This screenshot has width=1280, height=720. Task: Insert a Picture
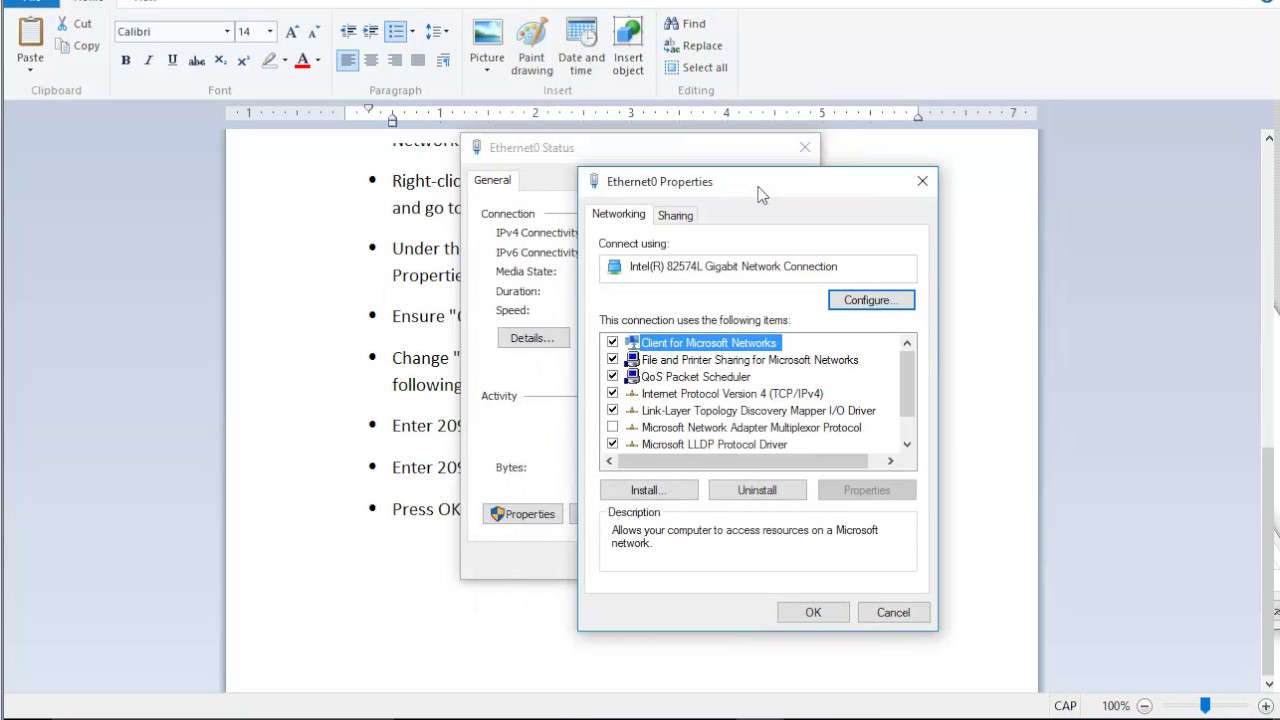click(487, 39)
